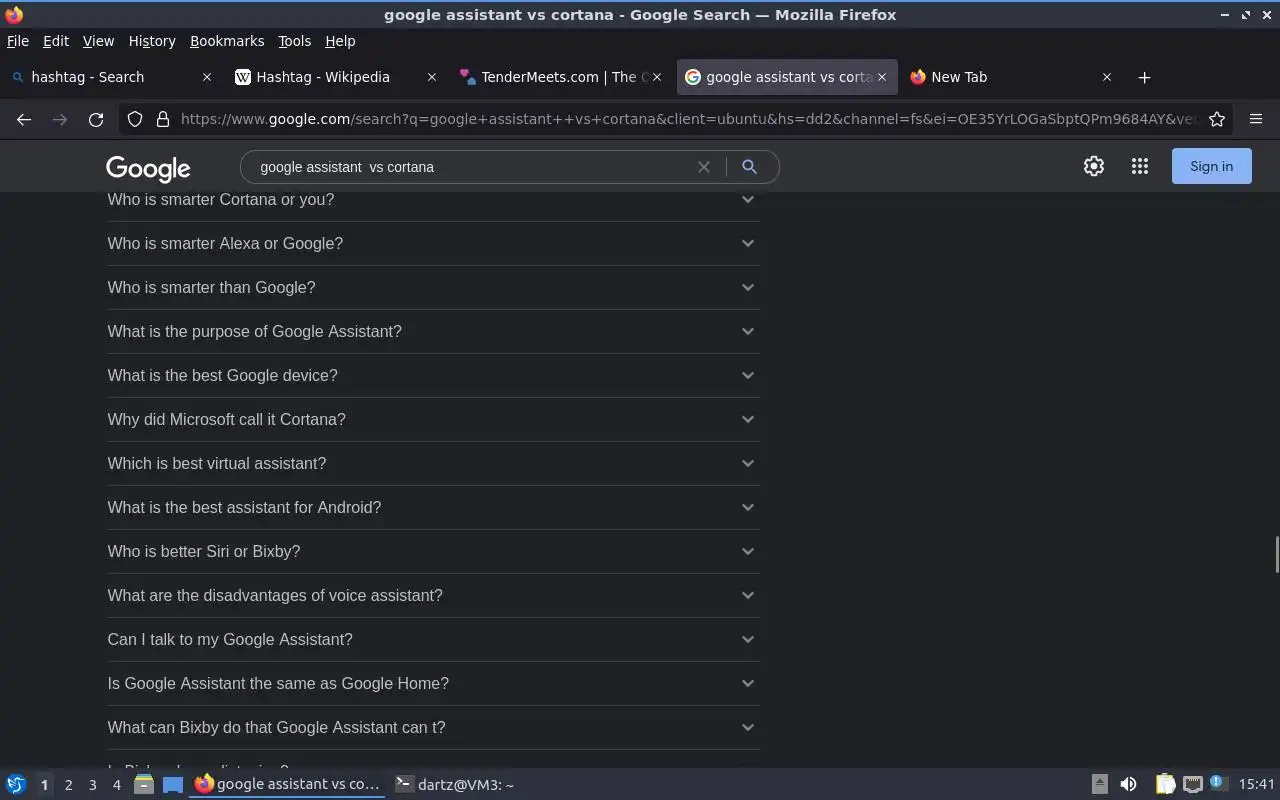Click the disabled forward navigation arrow
This screenshot has height=800, width=1280.
tap(60, 119)
